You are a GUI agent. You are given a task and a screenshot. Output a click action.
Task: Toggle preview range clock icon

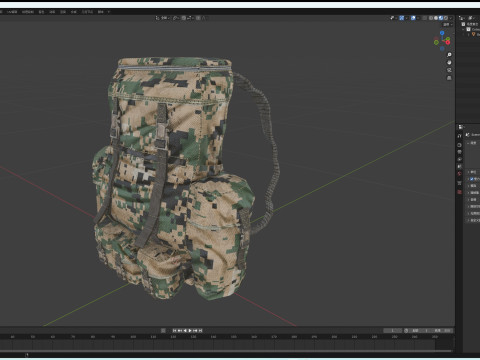pos(406,330)
